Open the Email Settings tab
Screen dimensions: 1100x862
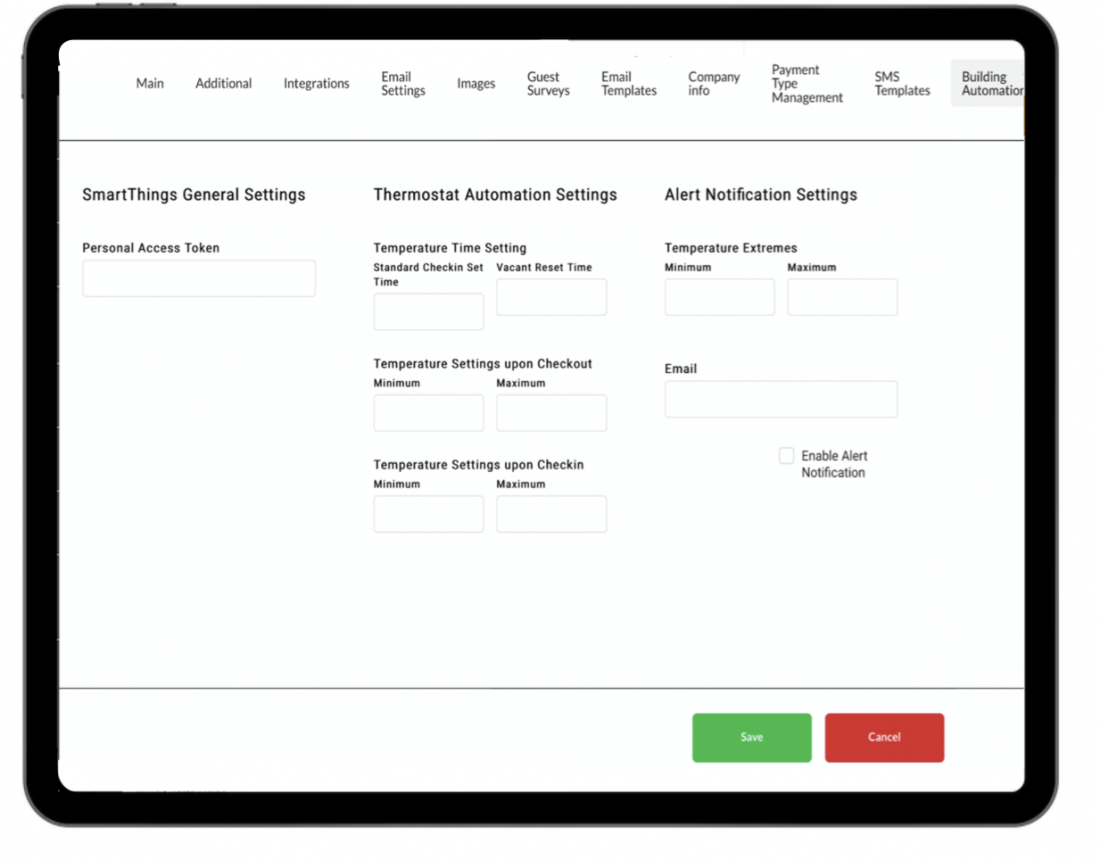click(x=403, y=84)
